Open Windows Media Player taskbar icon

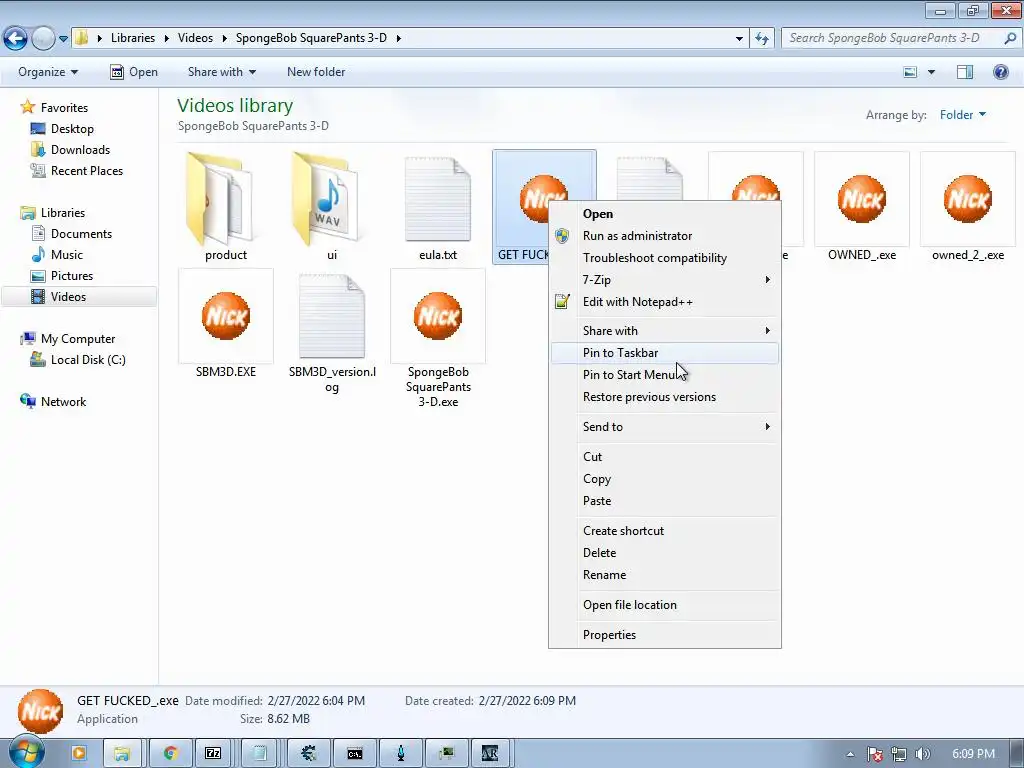click(78, 753)
